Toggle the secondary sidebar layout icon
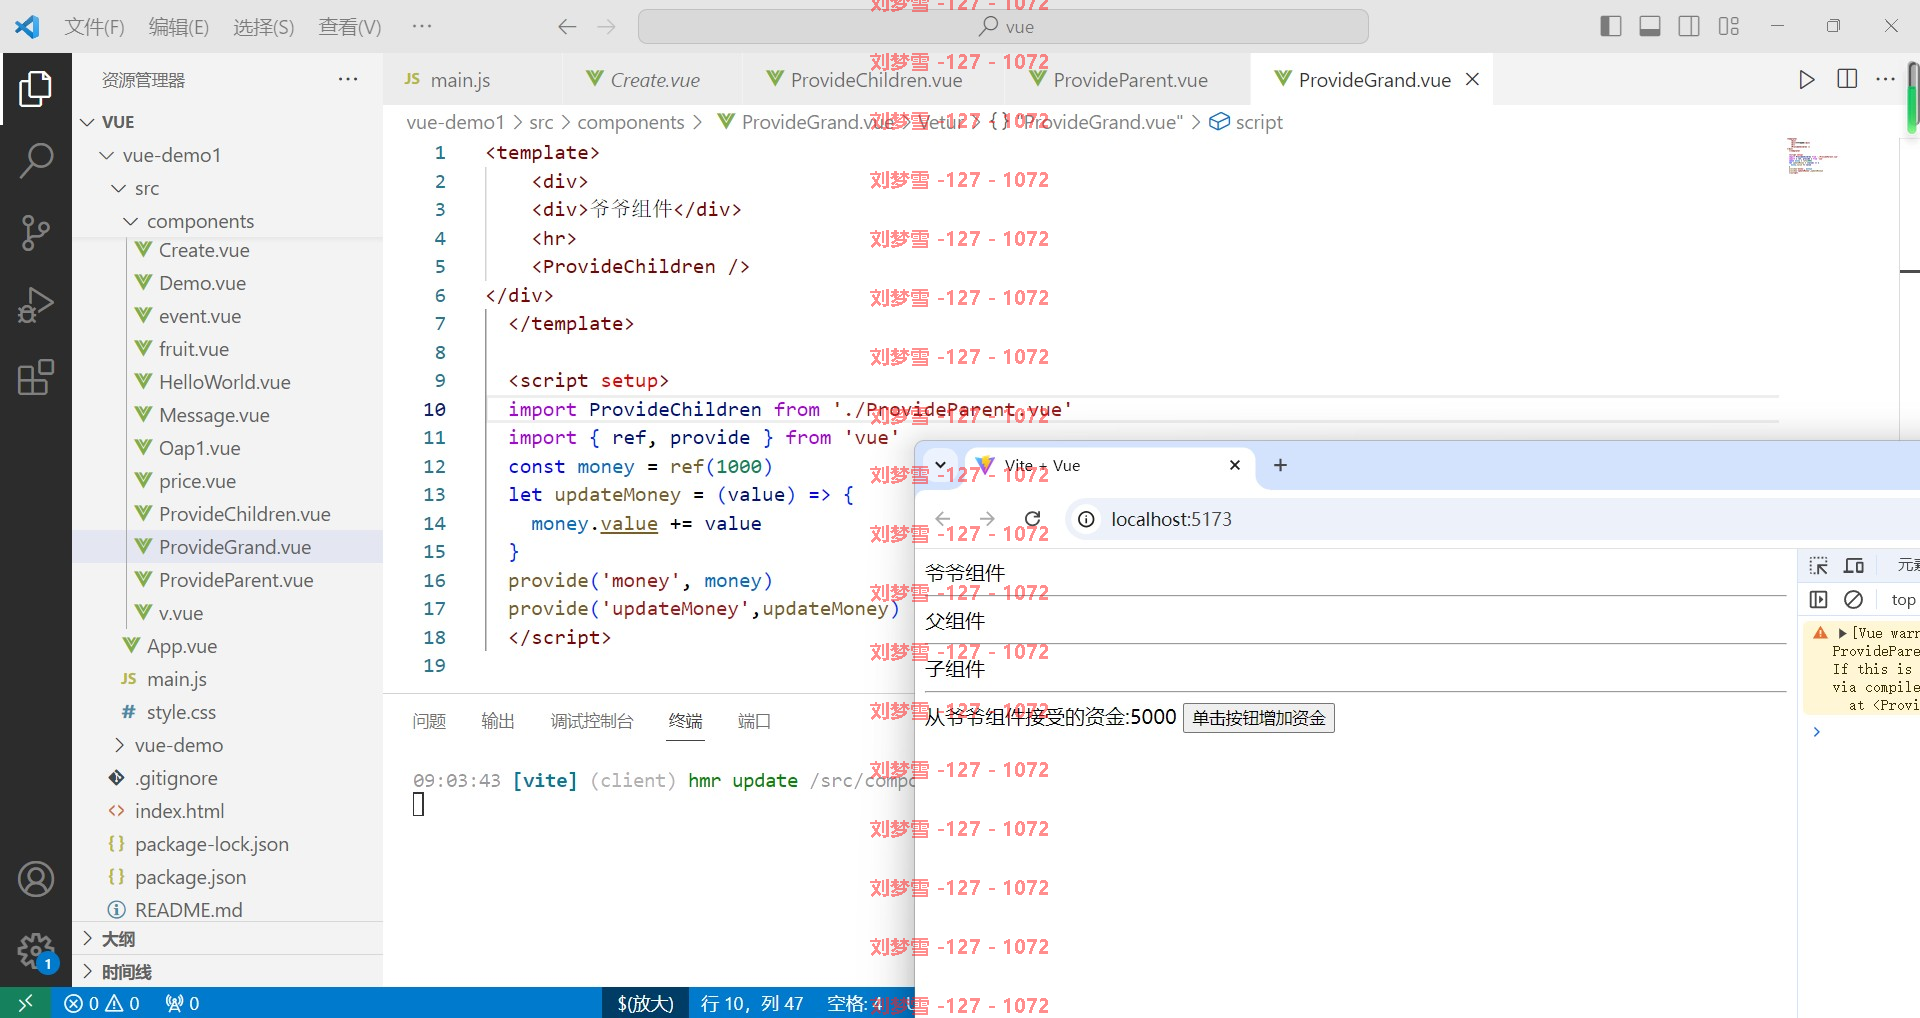 point(1689,27)
